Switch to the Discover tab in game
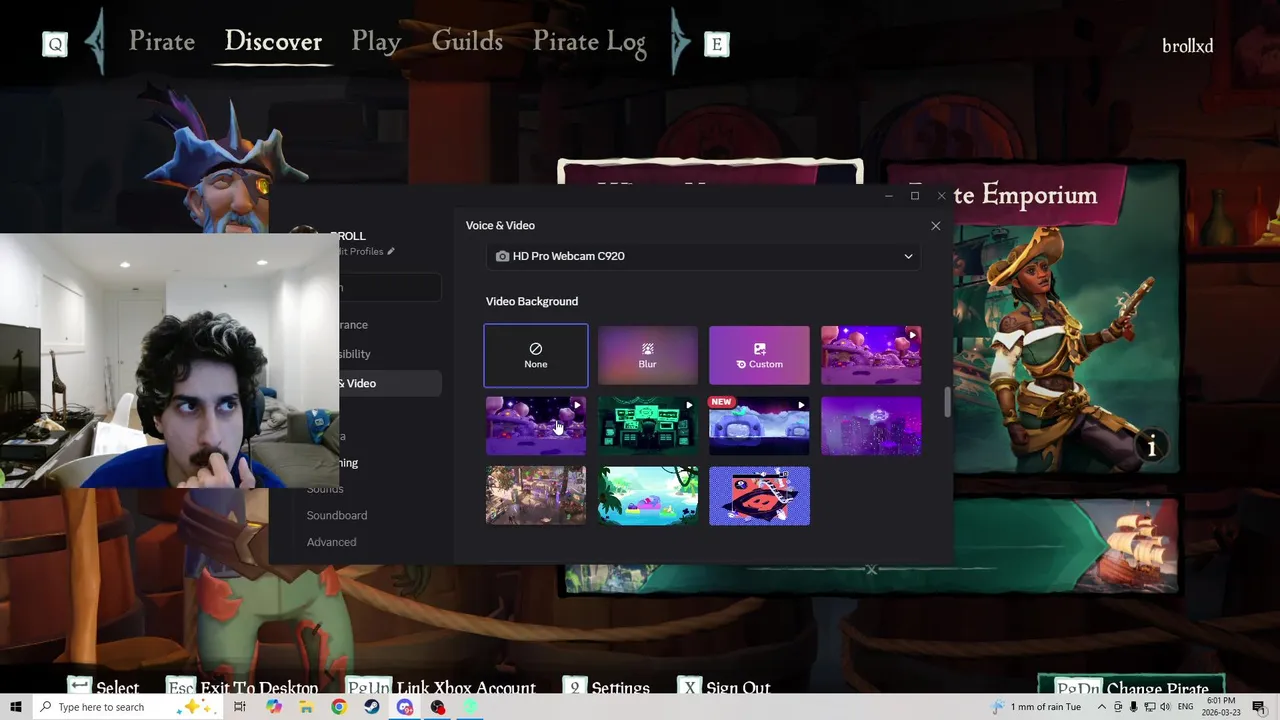 coord(273,42)
